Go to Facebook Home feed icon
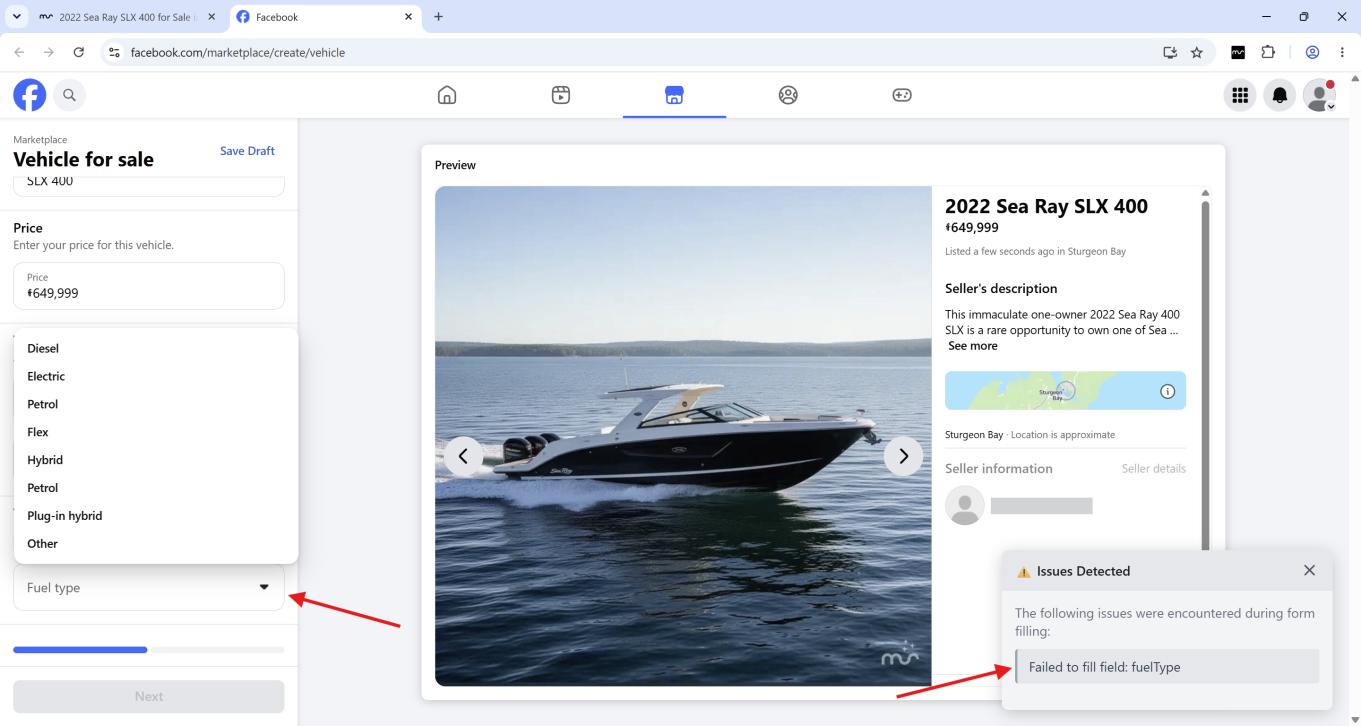Viewport: 1361px width, 726px height. [448, 95]
